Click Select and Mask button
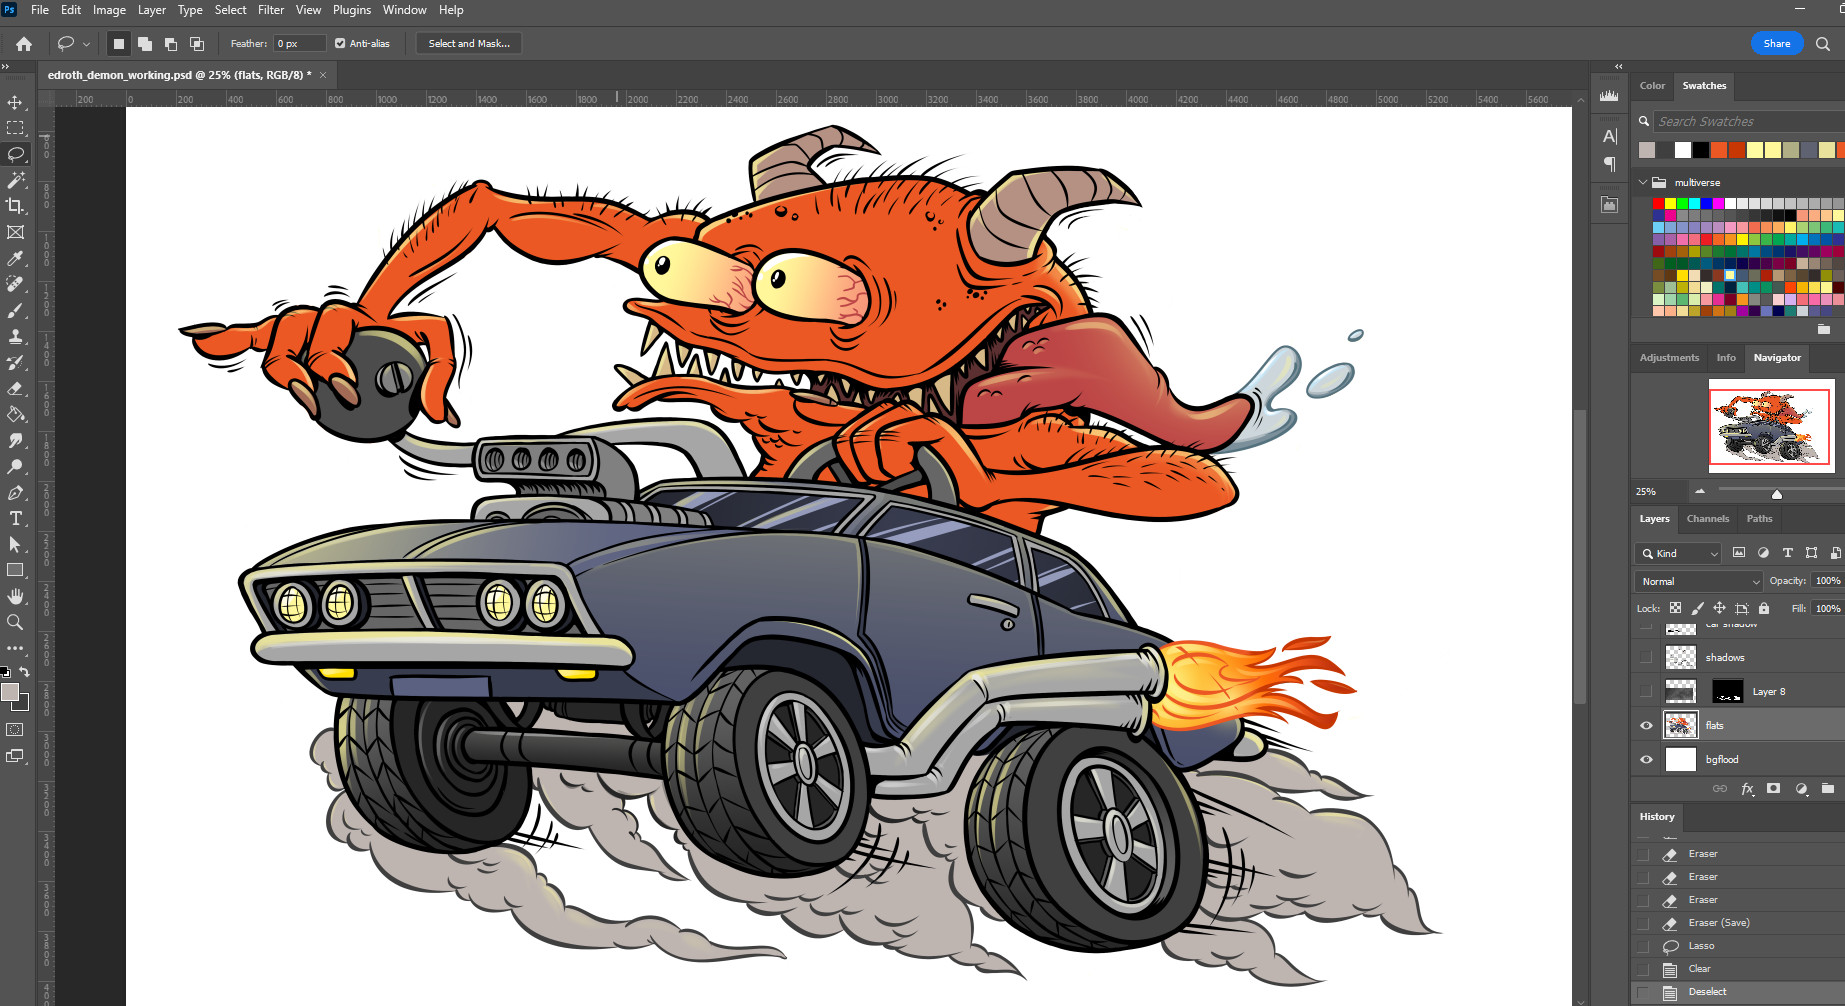Viewport: 1845px width, 1006px height. pyautogui.click(x=469, y=44)
